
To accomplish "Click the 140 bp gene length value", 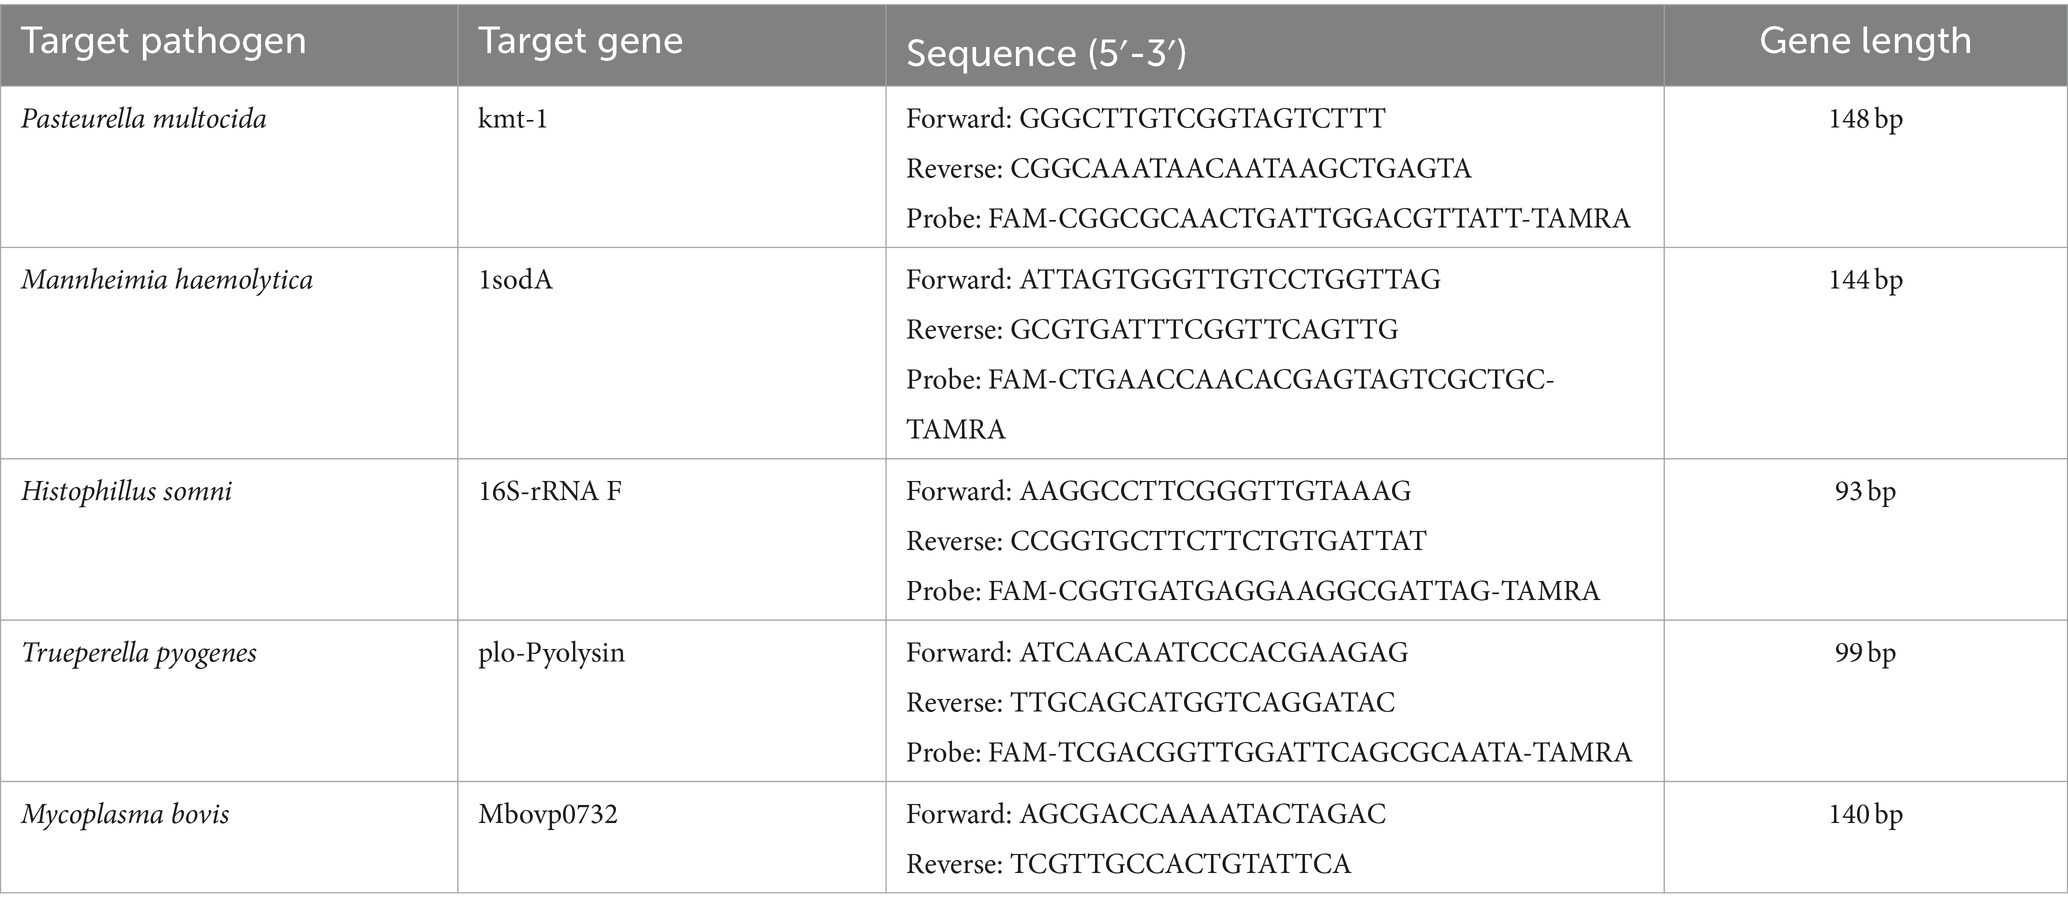I will (1866, 814).
